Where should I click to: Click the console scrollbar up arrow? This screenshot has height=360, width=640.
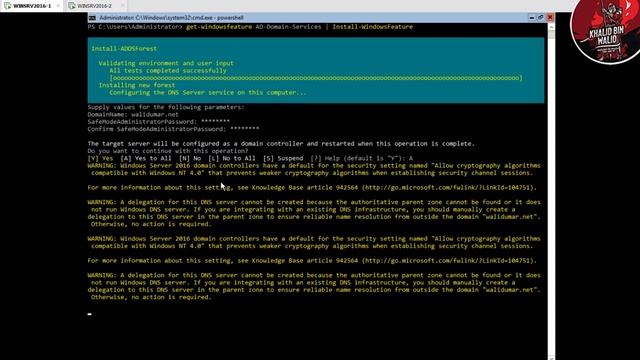tap(551, 27)
